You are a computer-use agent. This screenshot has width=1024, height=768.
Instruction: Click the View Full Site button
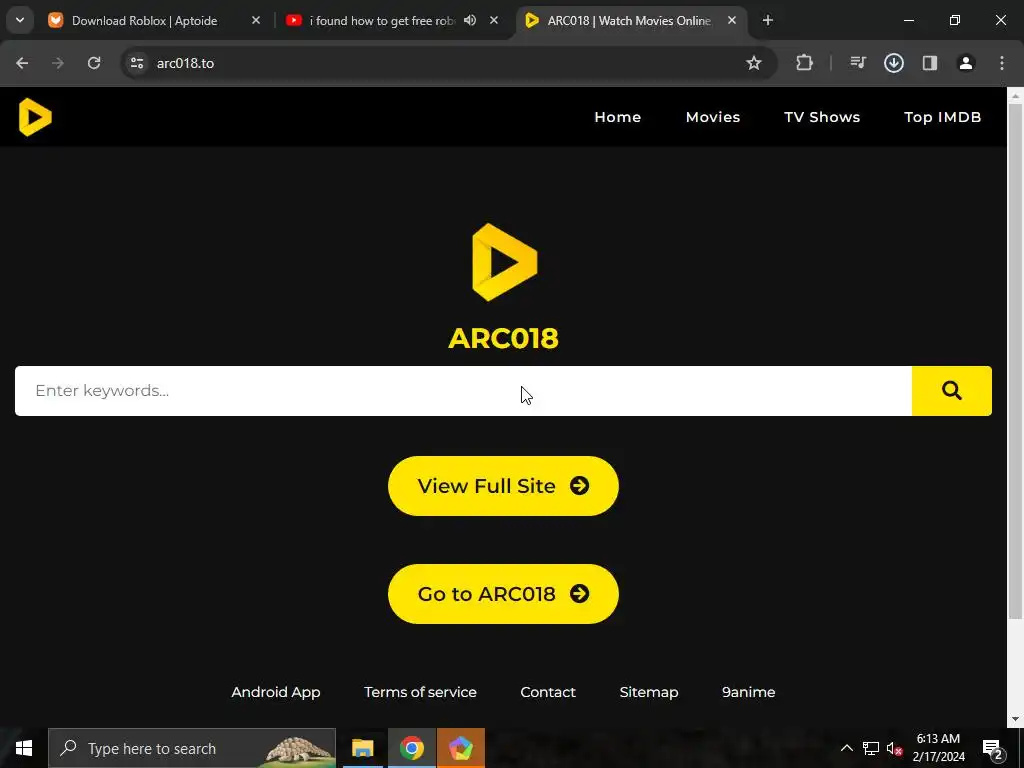504,486
